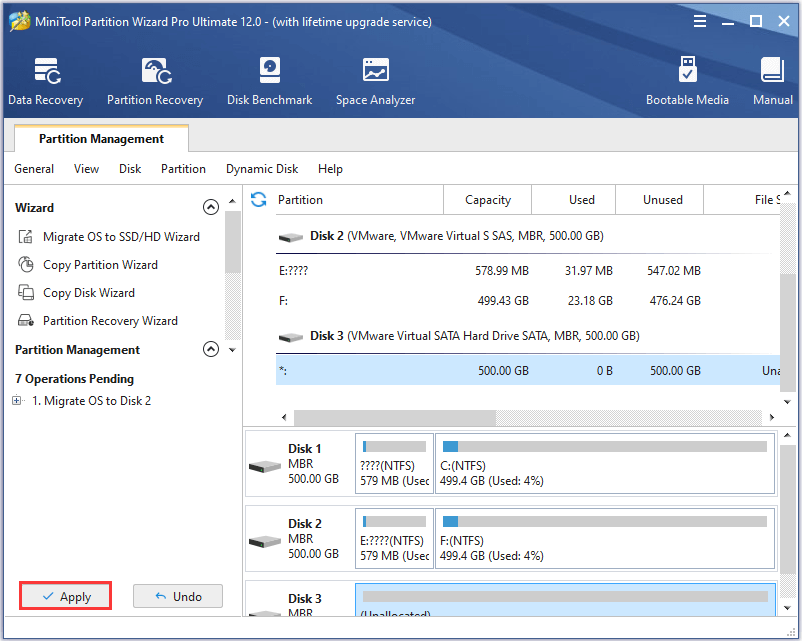Start the Copy Disk Wizard
The height and width of the screenshot is (641, 802).
(89, 293)
